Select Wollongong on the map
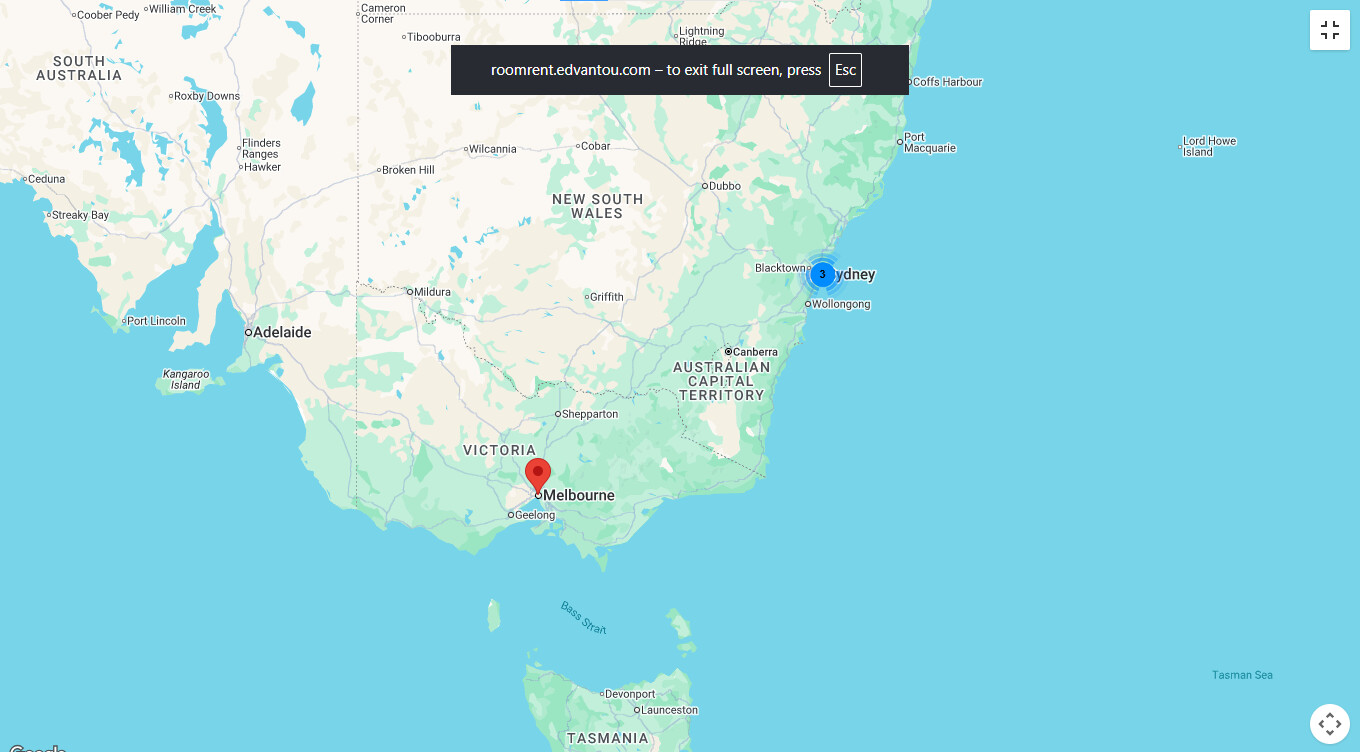 tap(840, 304)
